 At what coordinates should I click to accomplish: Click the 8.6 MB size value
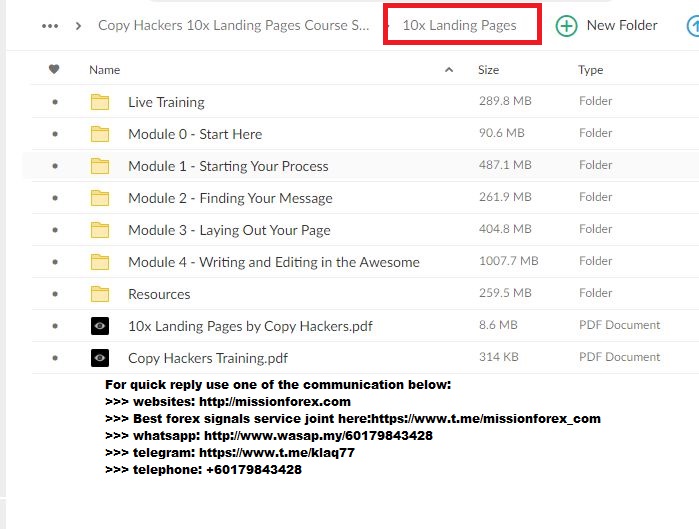[x=498, y=325]
